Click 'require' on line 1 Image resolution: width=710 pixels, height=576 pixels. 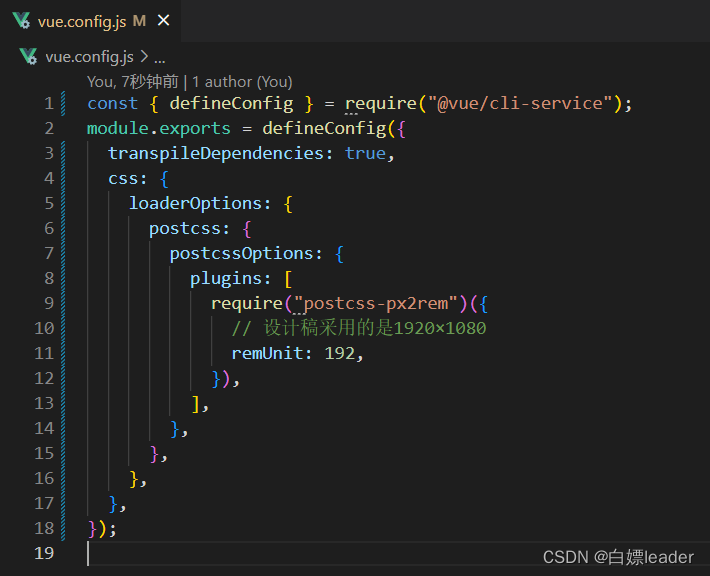[381, 104]
